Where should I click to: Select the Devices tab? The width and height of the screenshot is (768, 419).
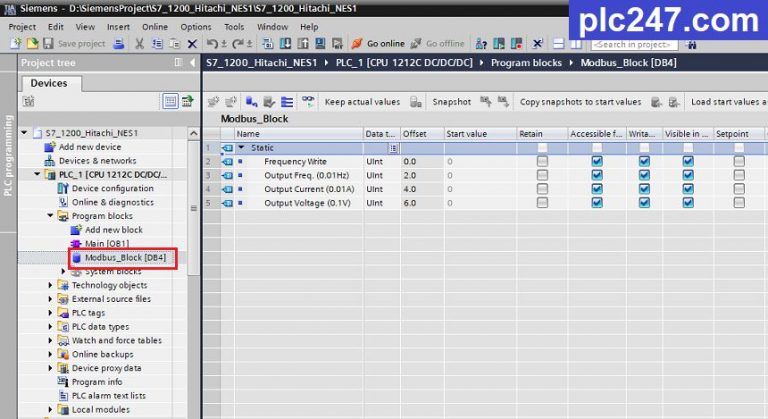(49, 83)
